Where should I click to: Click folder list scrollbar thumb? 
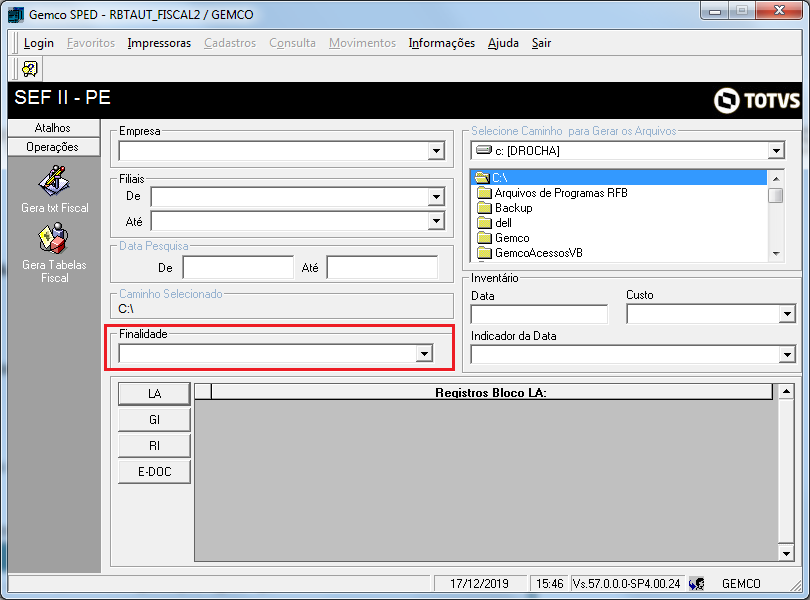pyautogui.click(x=775, y=195)
